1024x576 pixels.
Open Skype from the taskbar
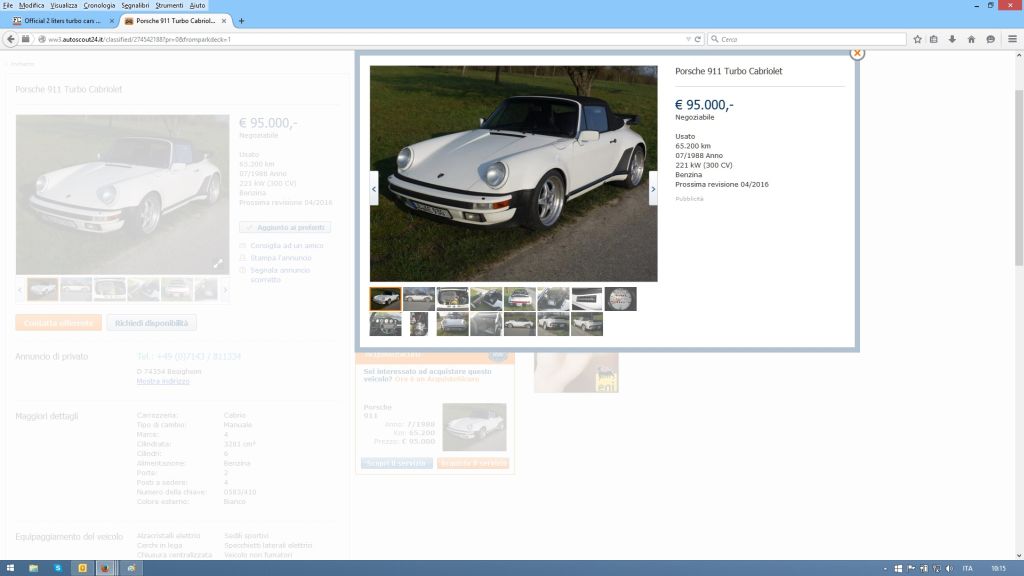click(x=57, y=568)
